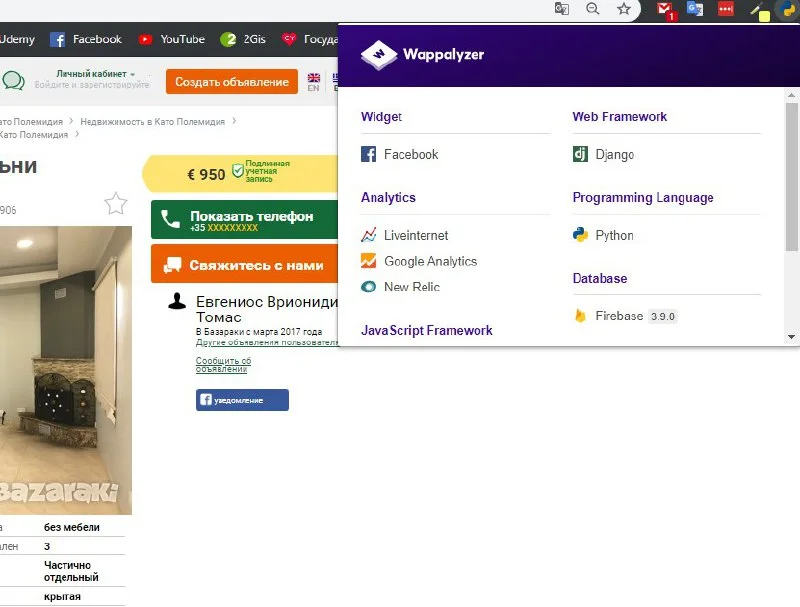Click the red password manager extension icon

[726, 9]
